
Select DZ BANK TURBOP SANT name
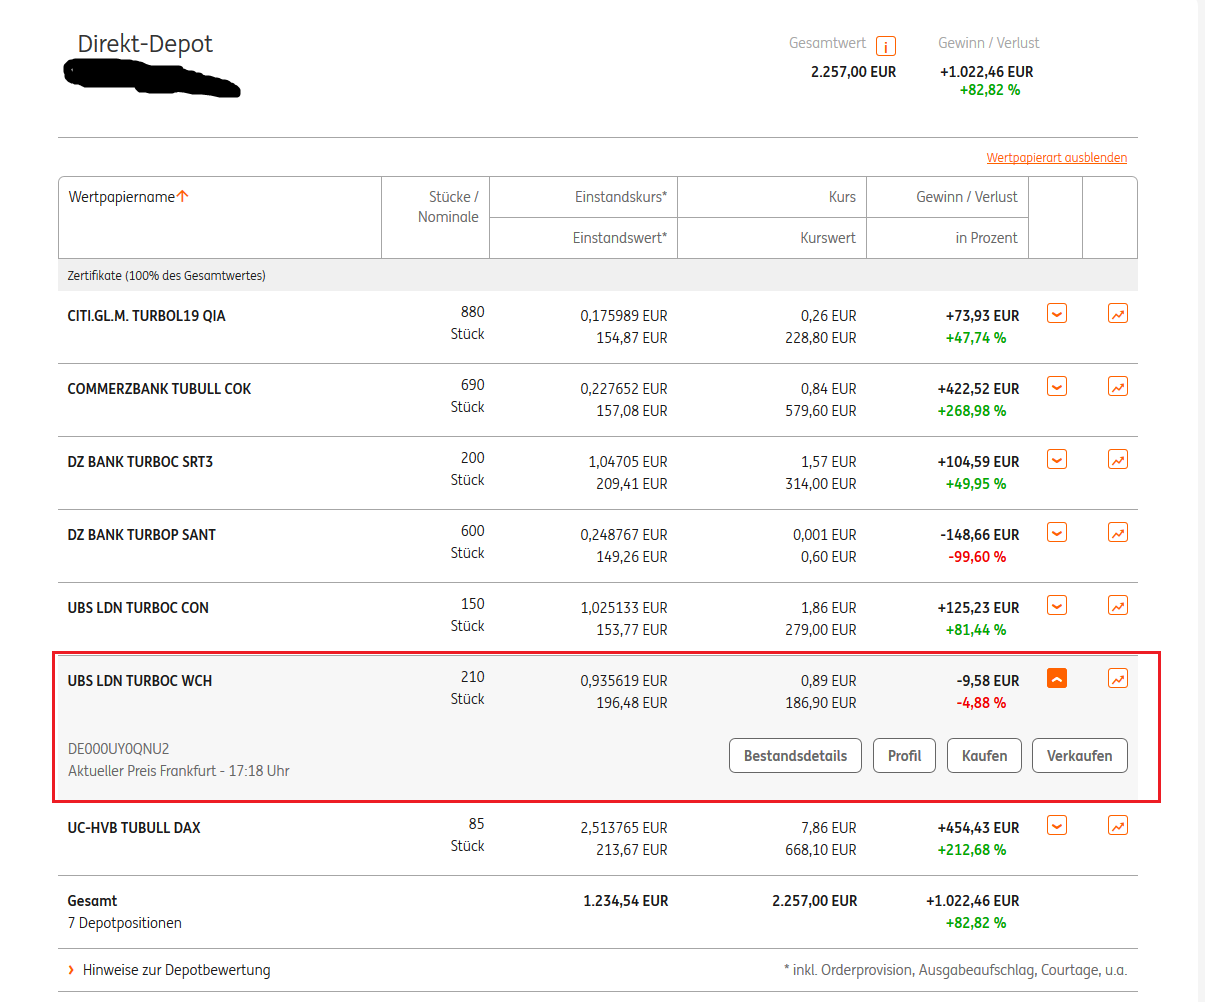[x=141, y=535]
